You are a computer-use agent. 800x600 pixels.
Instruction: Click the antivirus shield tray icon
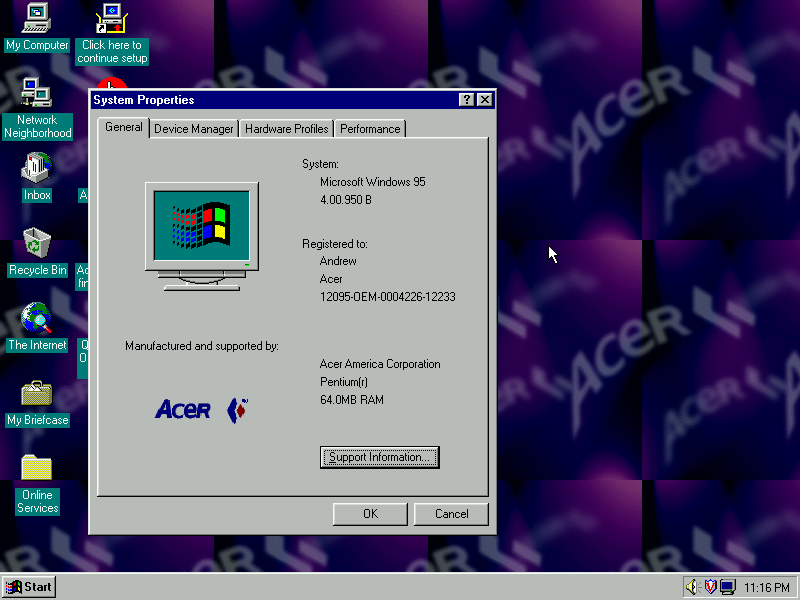point(710,587)
